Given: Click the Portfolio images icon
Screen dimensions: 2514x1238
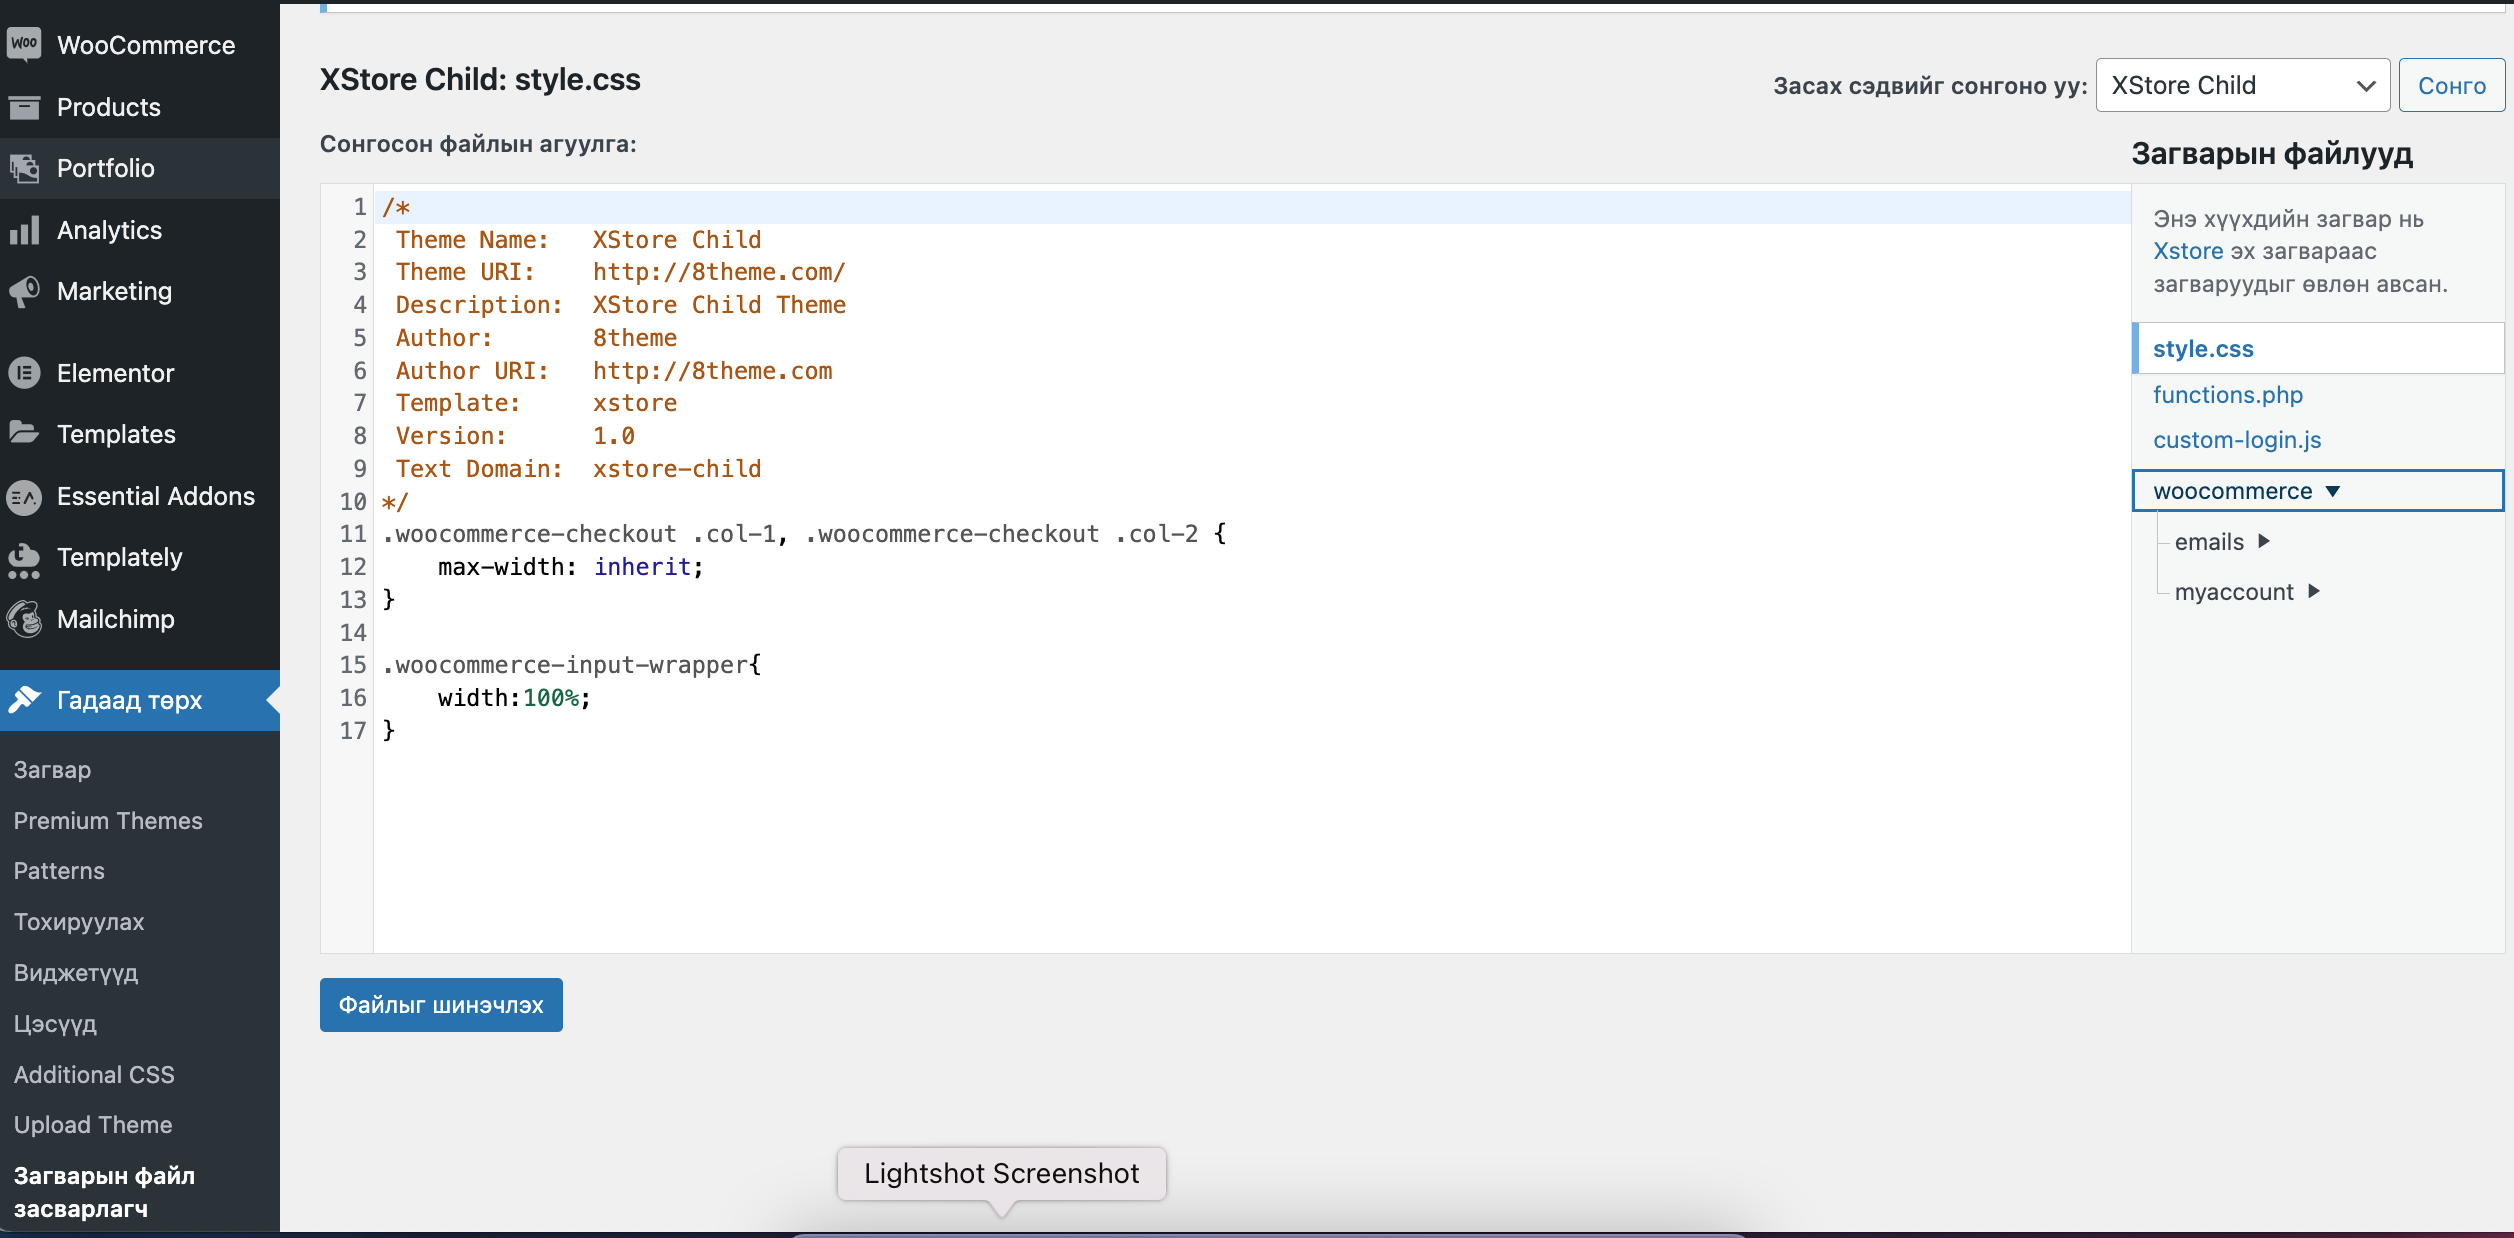Looking at the screenshot, I should [x=24, y=168].
